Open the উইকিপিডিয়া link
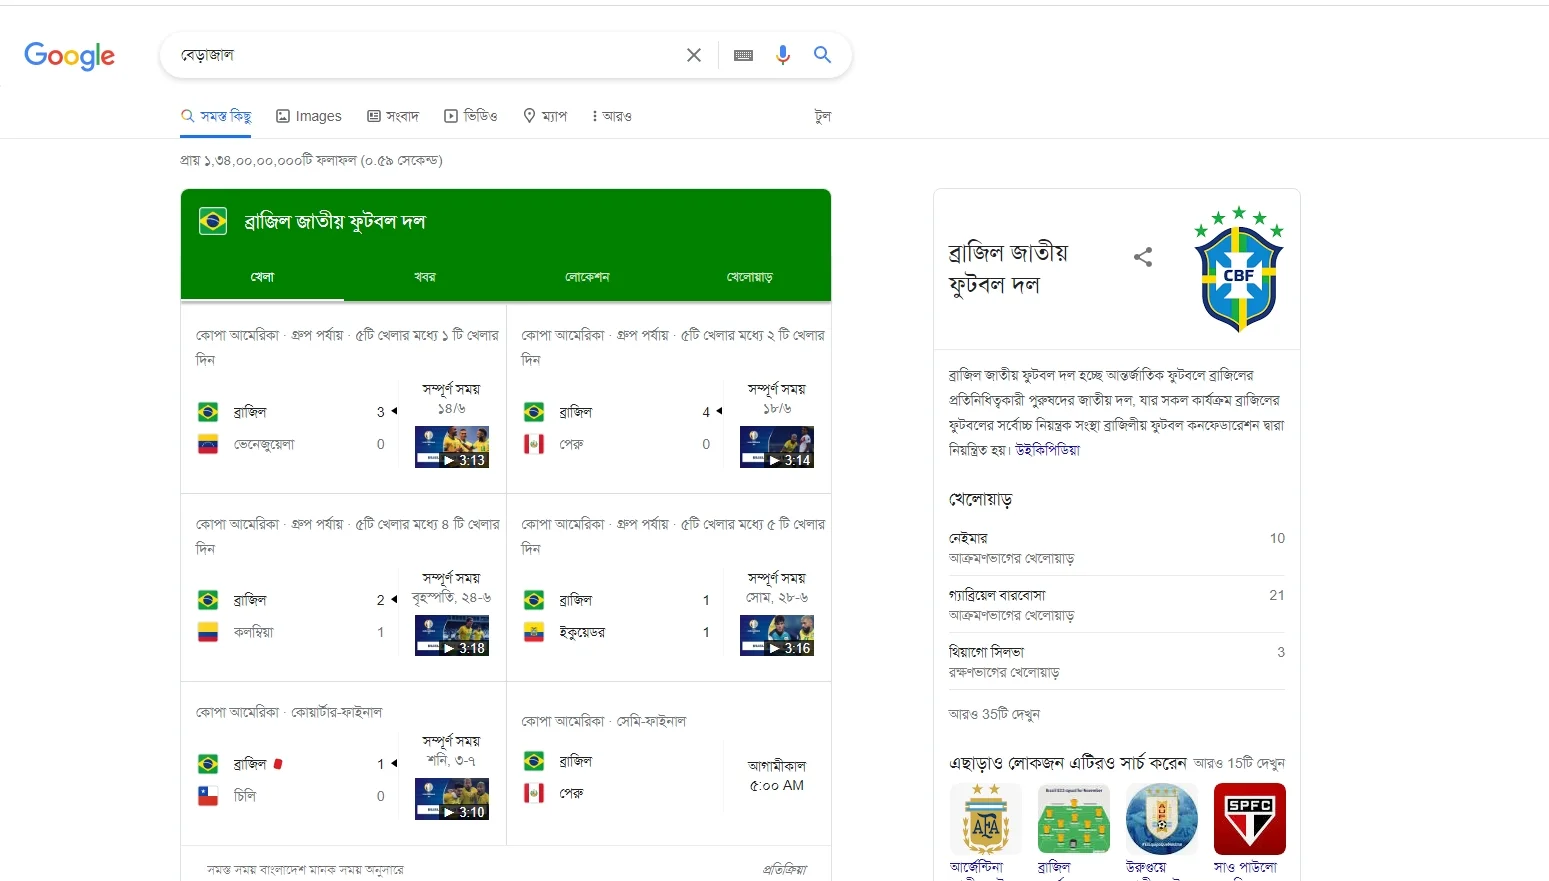This screenshot has width=1549, height=881. [1048, 450]
